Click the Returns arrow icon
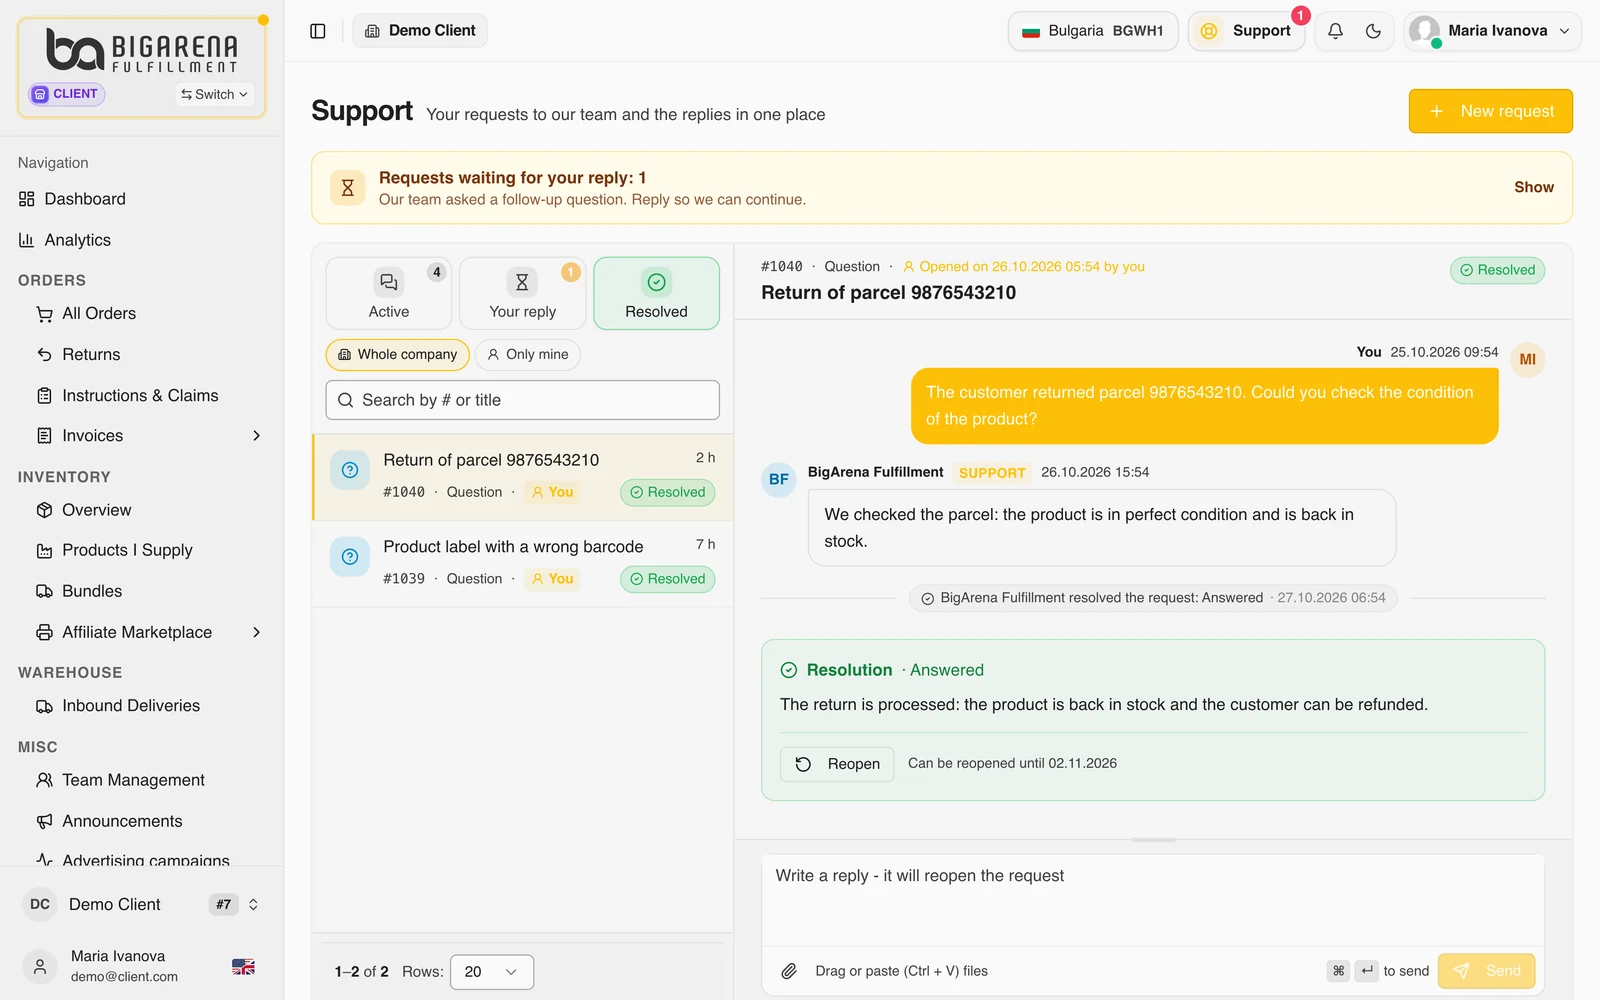This screenshot has width=1600, height=1000. click(44, 355)
